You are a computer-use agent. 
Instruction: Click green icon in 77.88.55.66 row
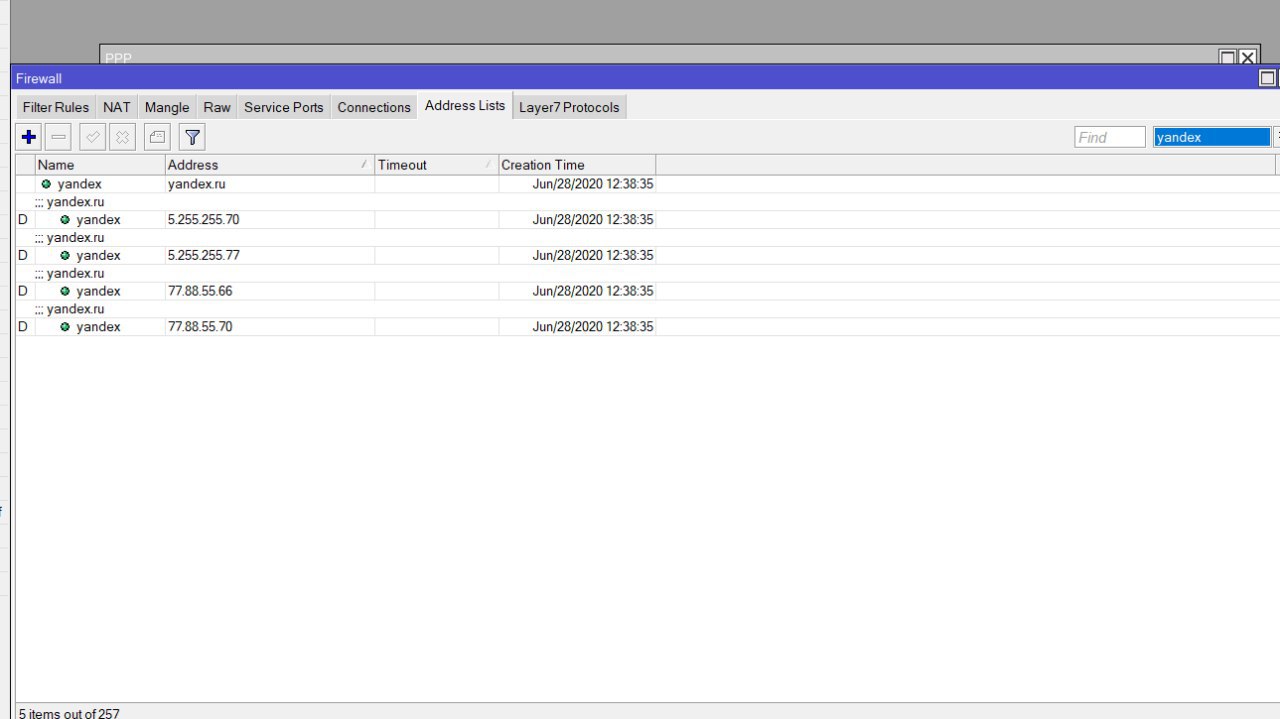pyautogui.click(x=65, y=292)
